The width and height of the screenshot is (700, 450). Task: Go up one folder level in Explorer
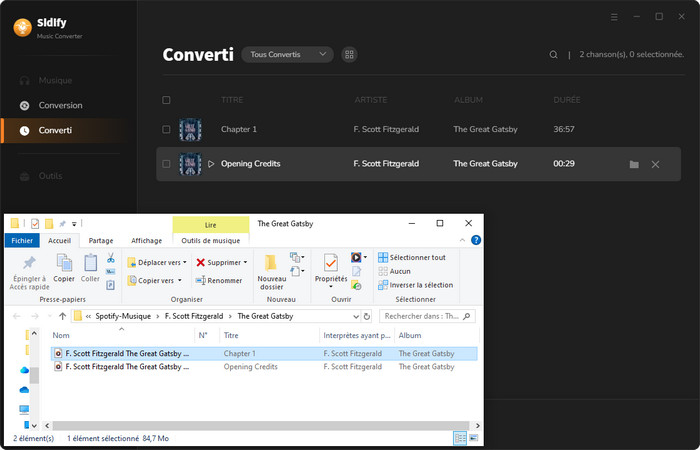(x=62, y=317)
